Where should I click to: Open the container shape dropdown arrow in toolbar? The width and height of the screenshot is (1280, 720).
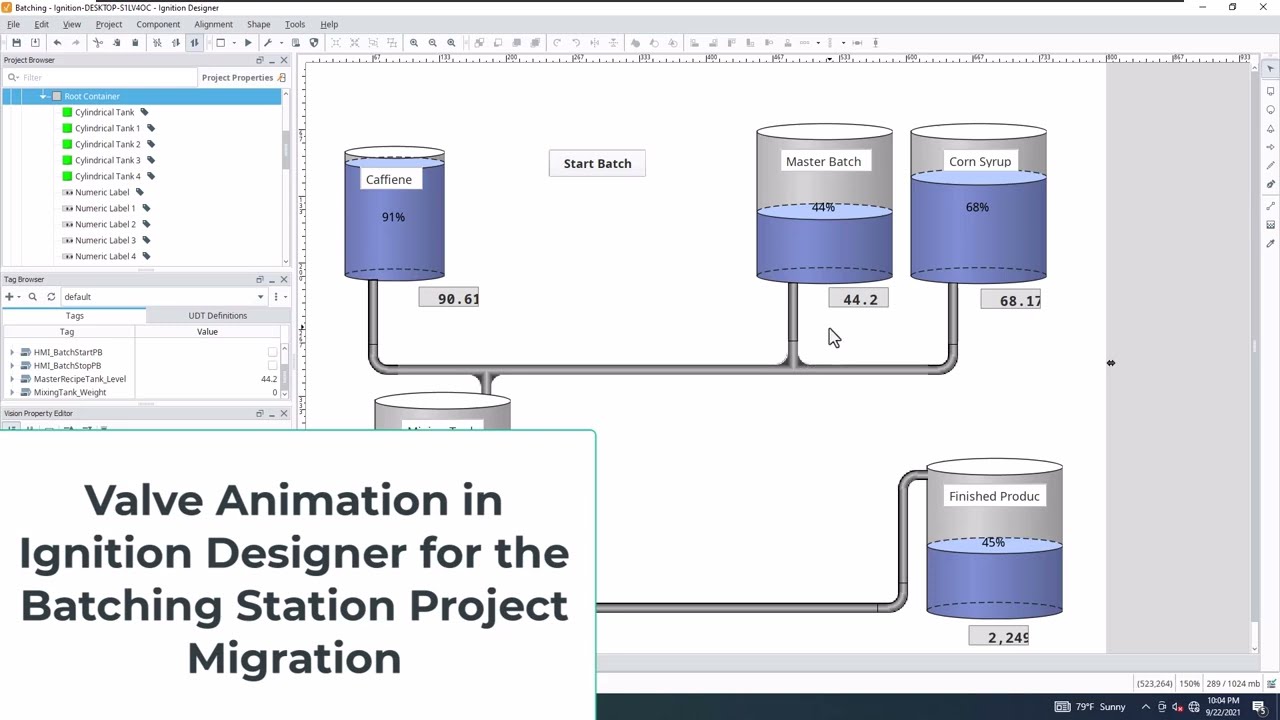(234, 43)
